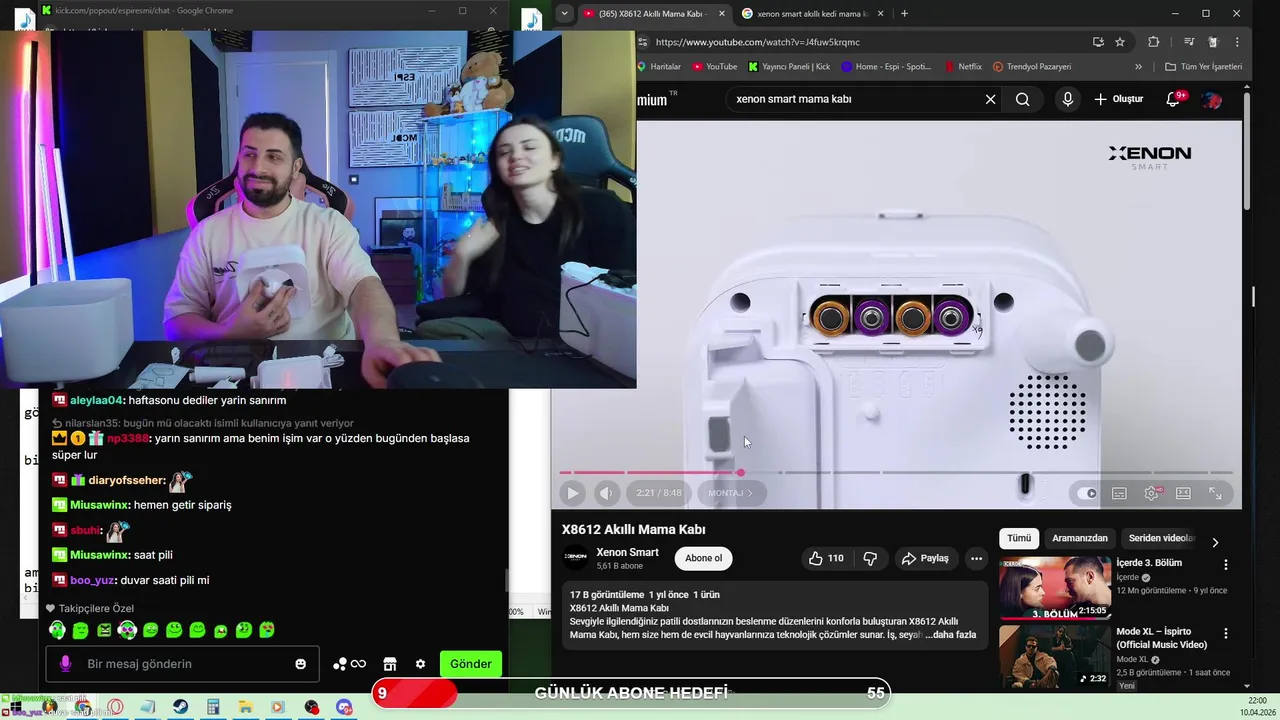
Task: Open the Kick chat shop icon
Action: (390, 664)
